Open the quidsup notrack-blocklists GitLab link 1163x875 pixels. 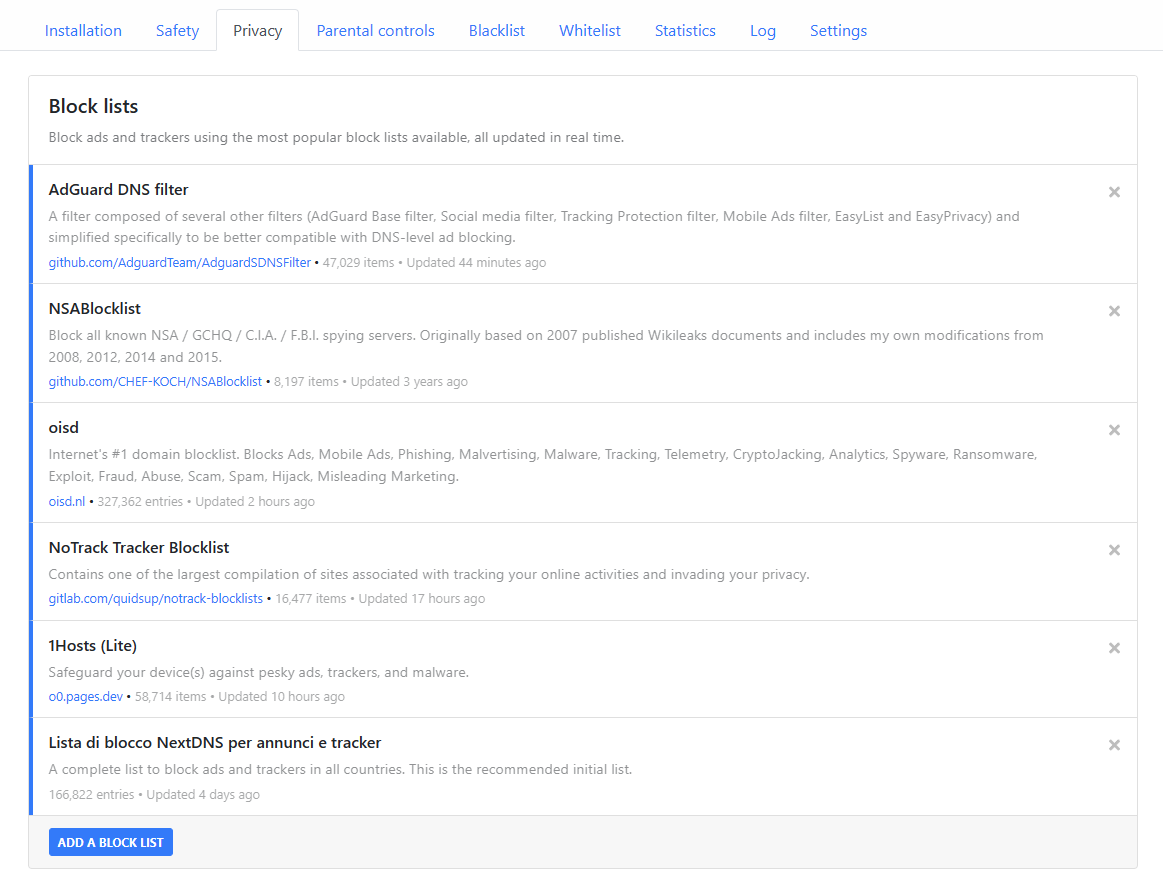(x=156, y=599)
